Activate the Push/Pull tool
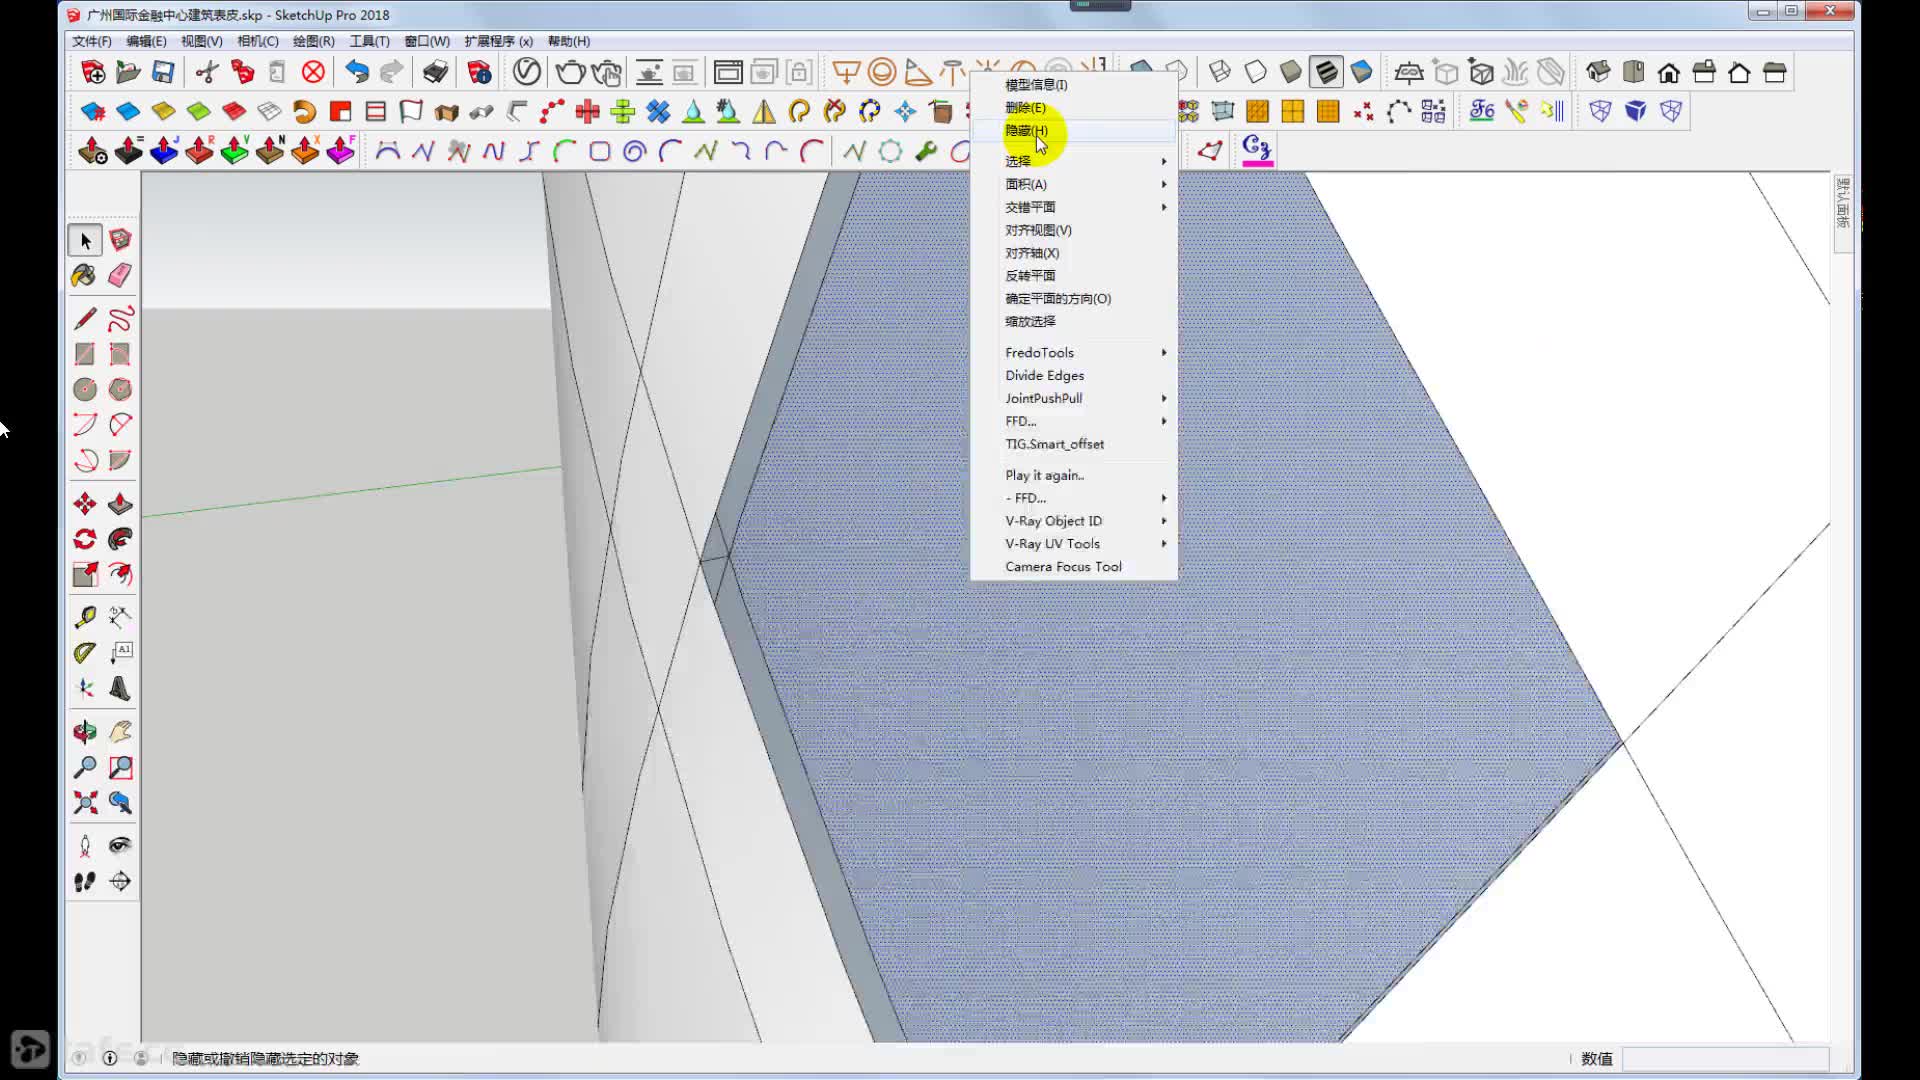 [x=120, y=504]
